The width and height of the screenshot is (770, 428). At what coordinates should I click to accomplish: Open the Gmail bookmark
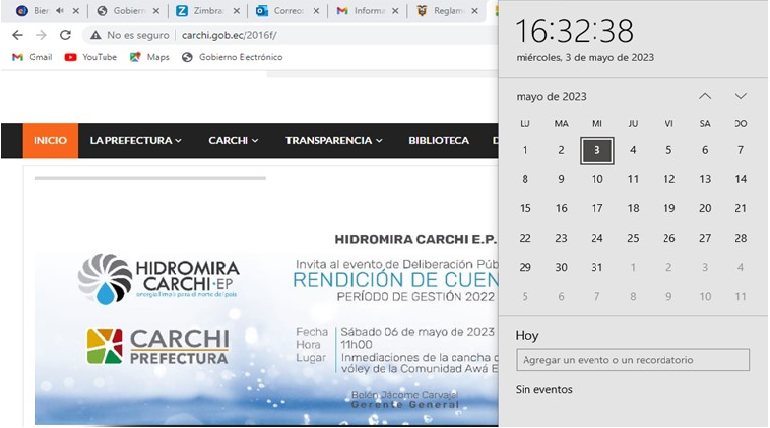(32, 57)
